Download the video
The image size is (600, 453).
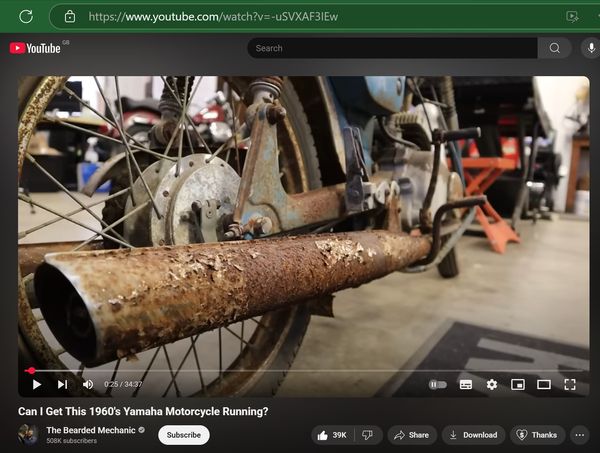point(473,435)
